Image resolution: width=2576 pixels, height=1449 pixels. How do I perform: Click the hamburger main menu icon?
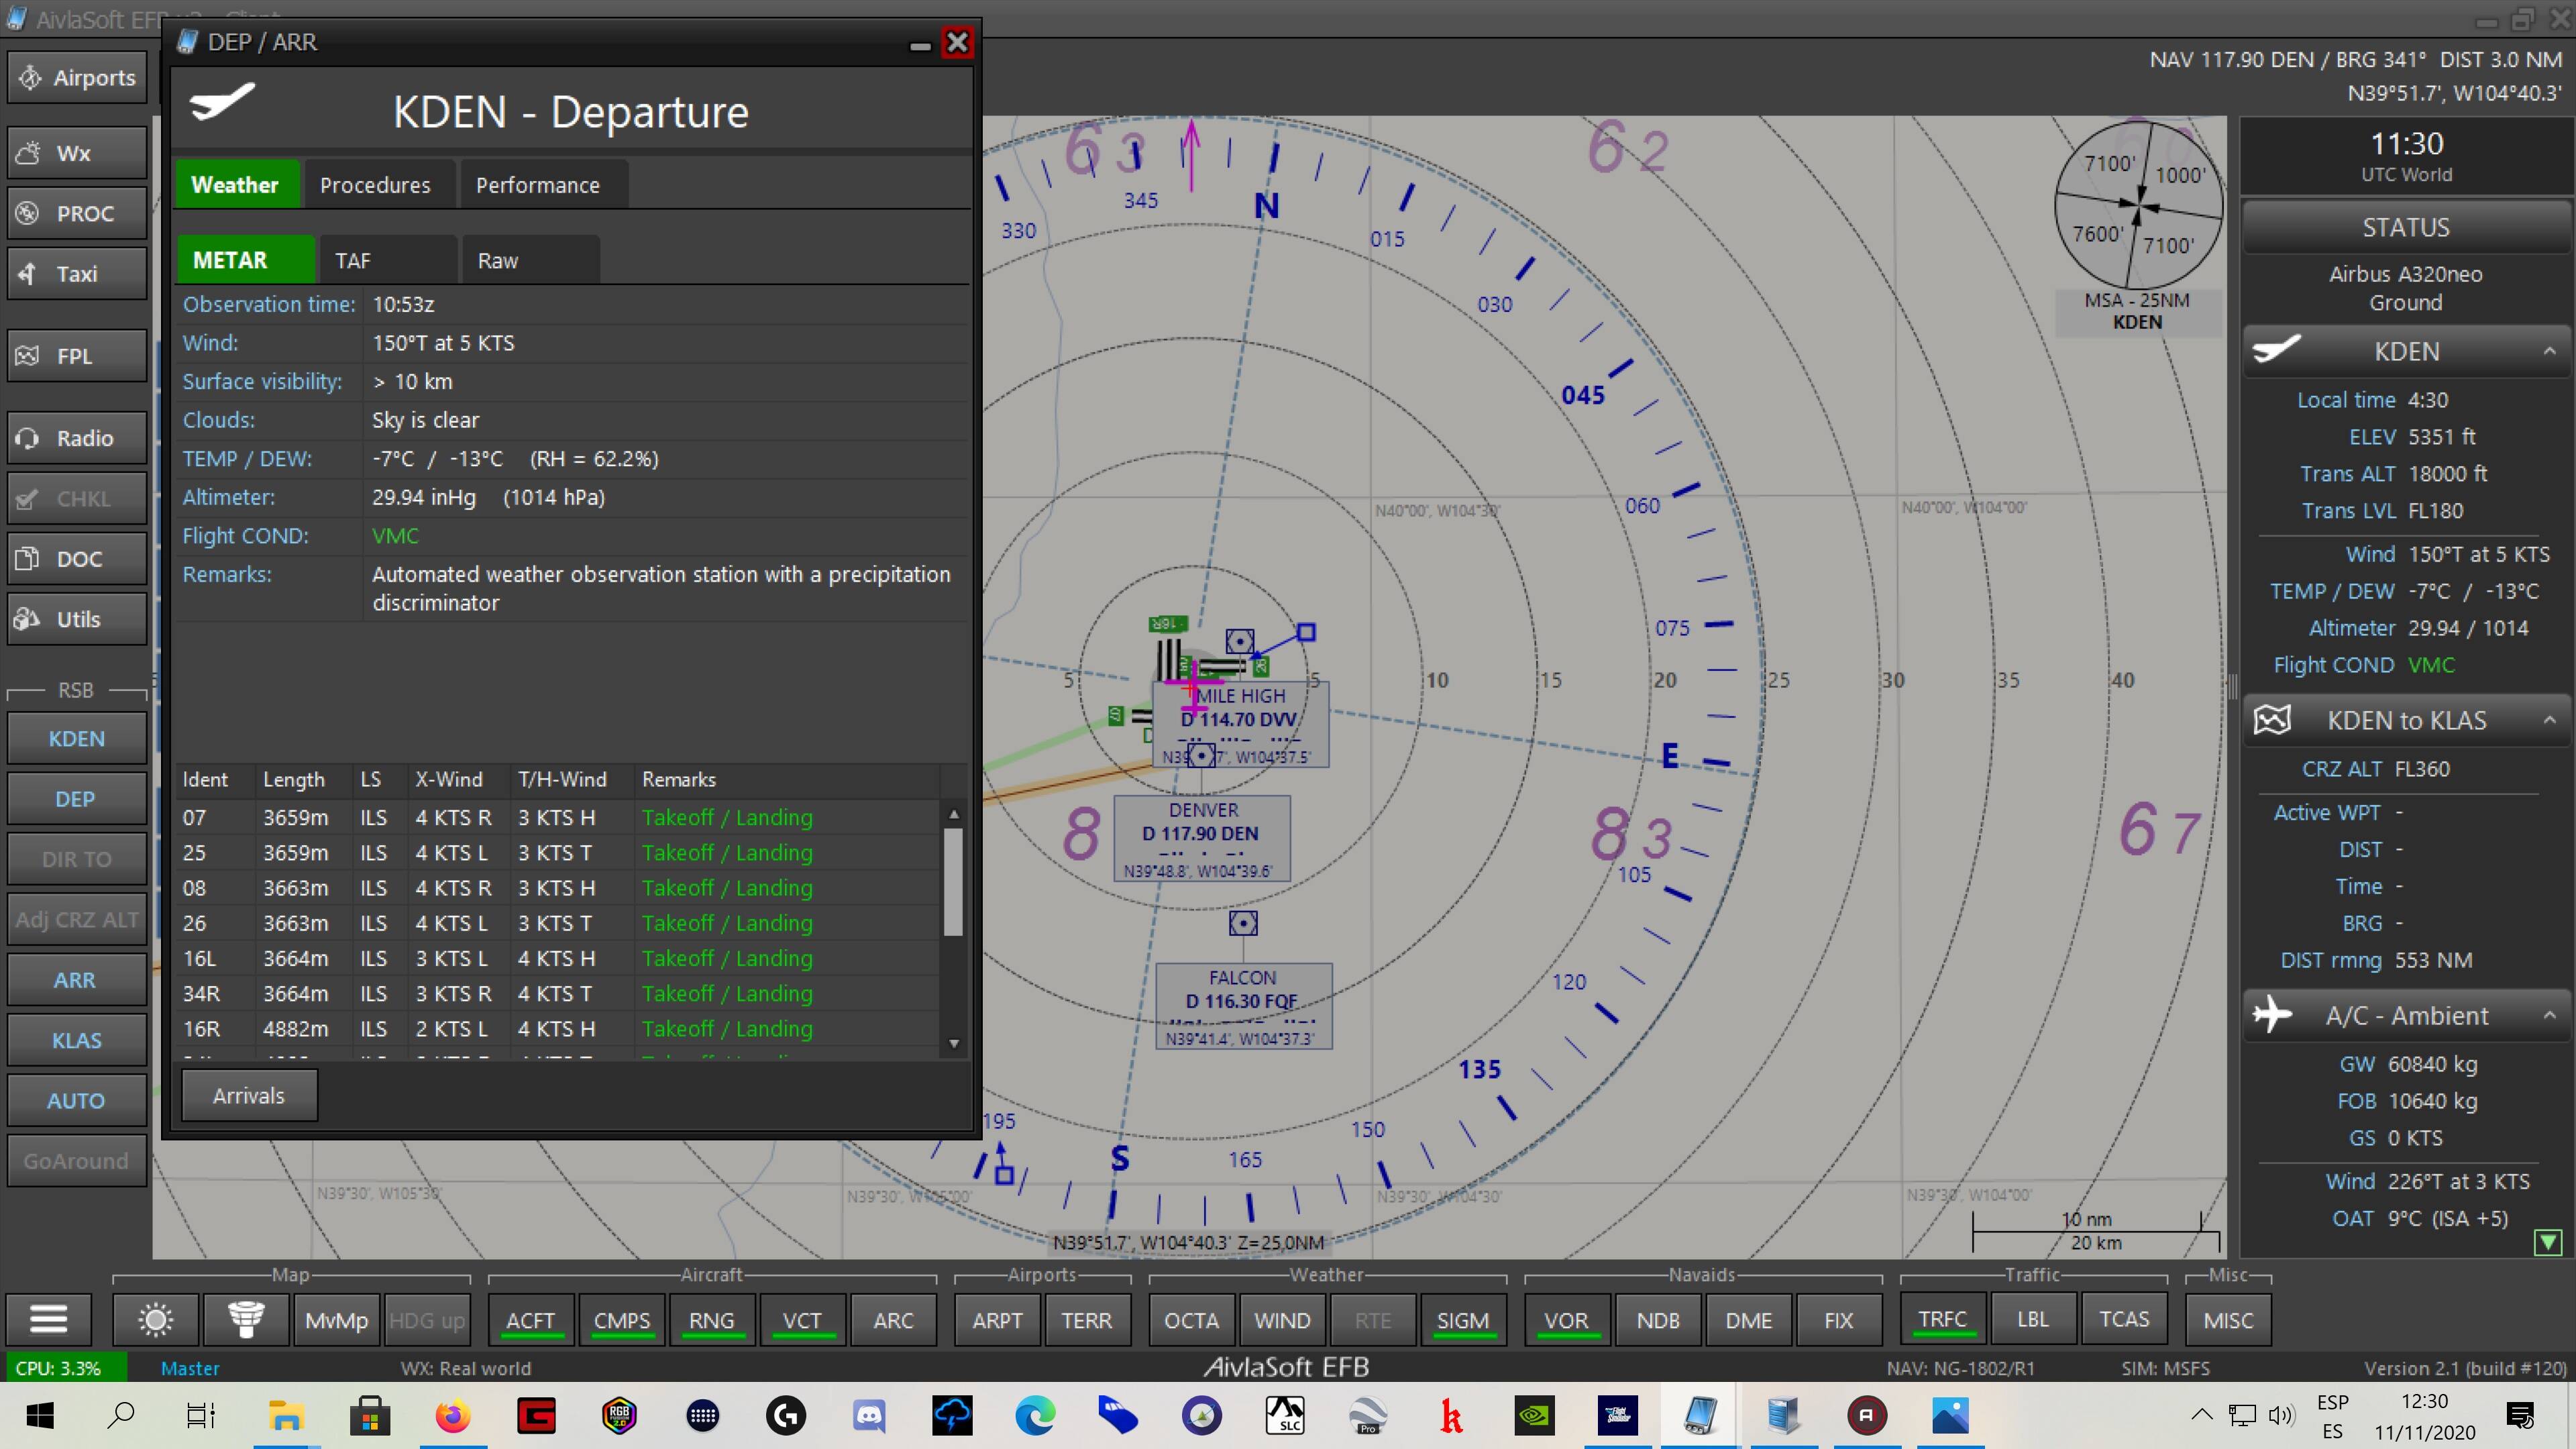point(48,1320)
